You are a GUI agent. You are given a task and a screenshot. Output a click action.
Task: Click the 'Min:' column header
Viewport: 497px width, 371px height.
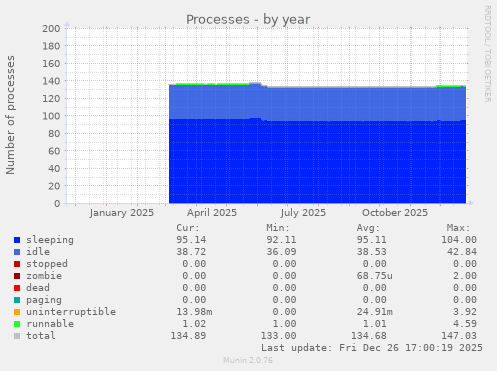[278, 228]
